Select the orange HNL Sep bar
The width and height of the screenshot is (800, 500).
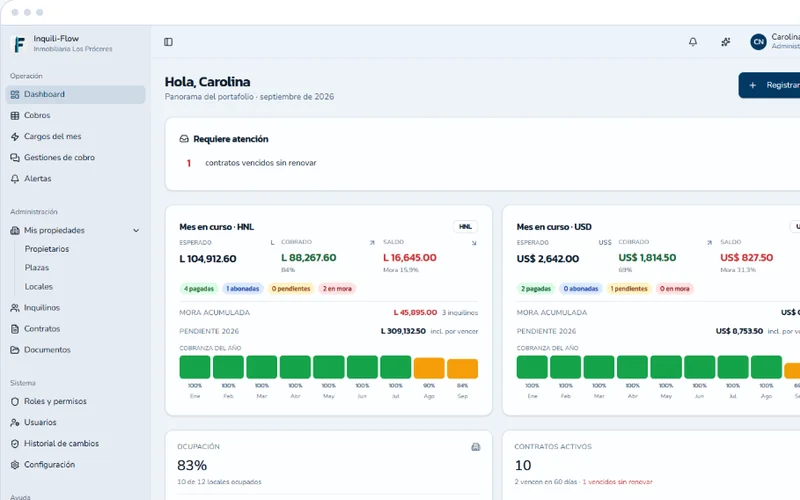click(x=462, y=369)
